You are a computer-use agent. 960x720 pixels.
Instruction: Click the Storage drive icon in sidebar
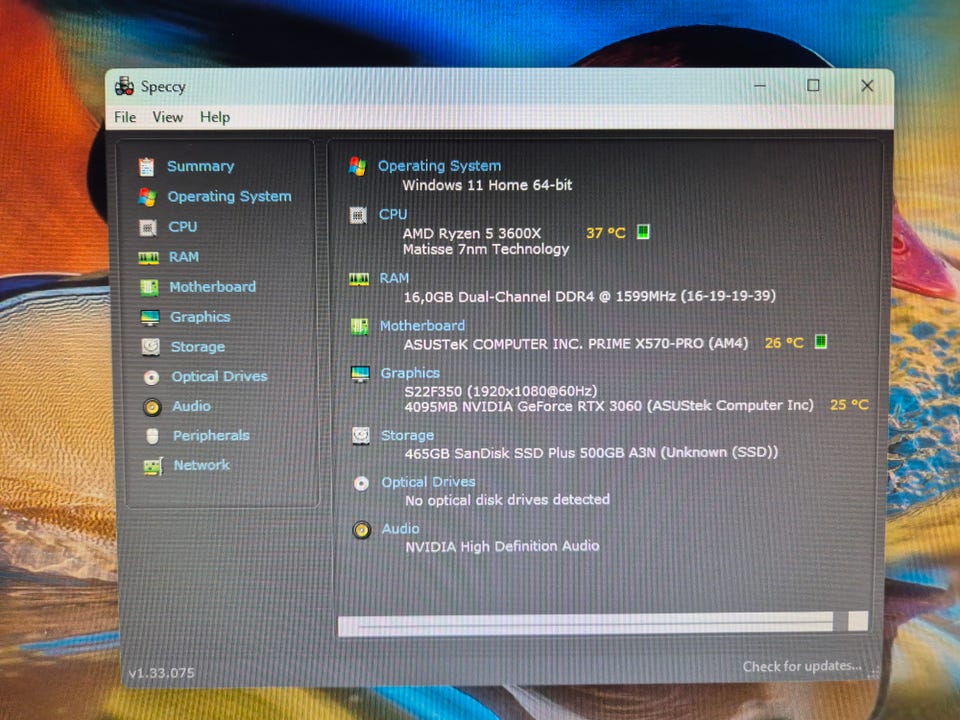150,347
